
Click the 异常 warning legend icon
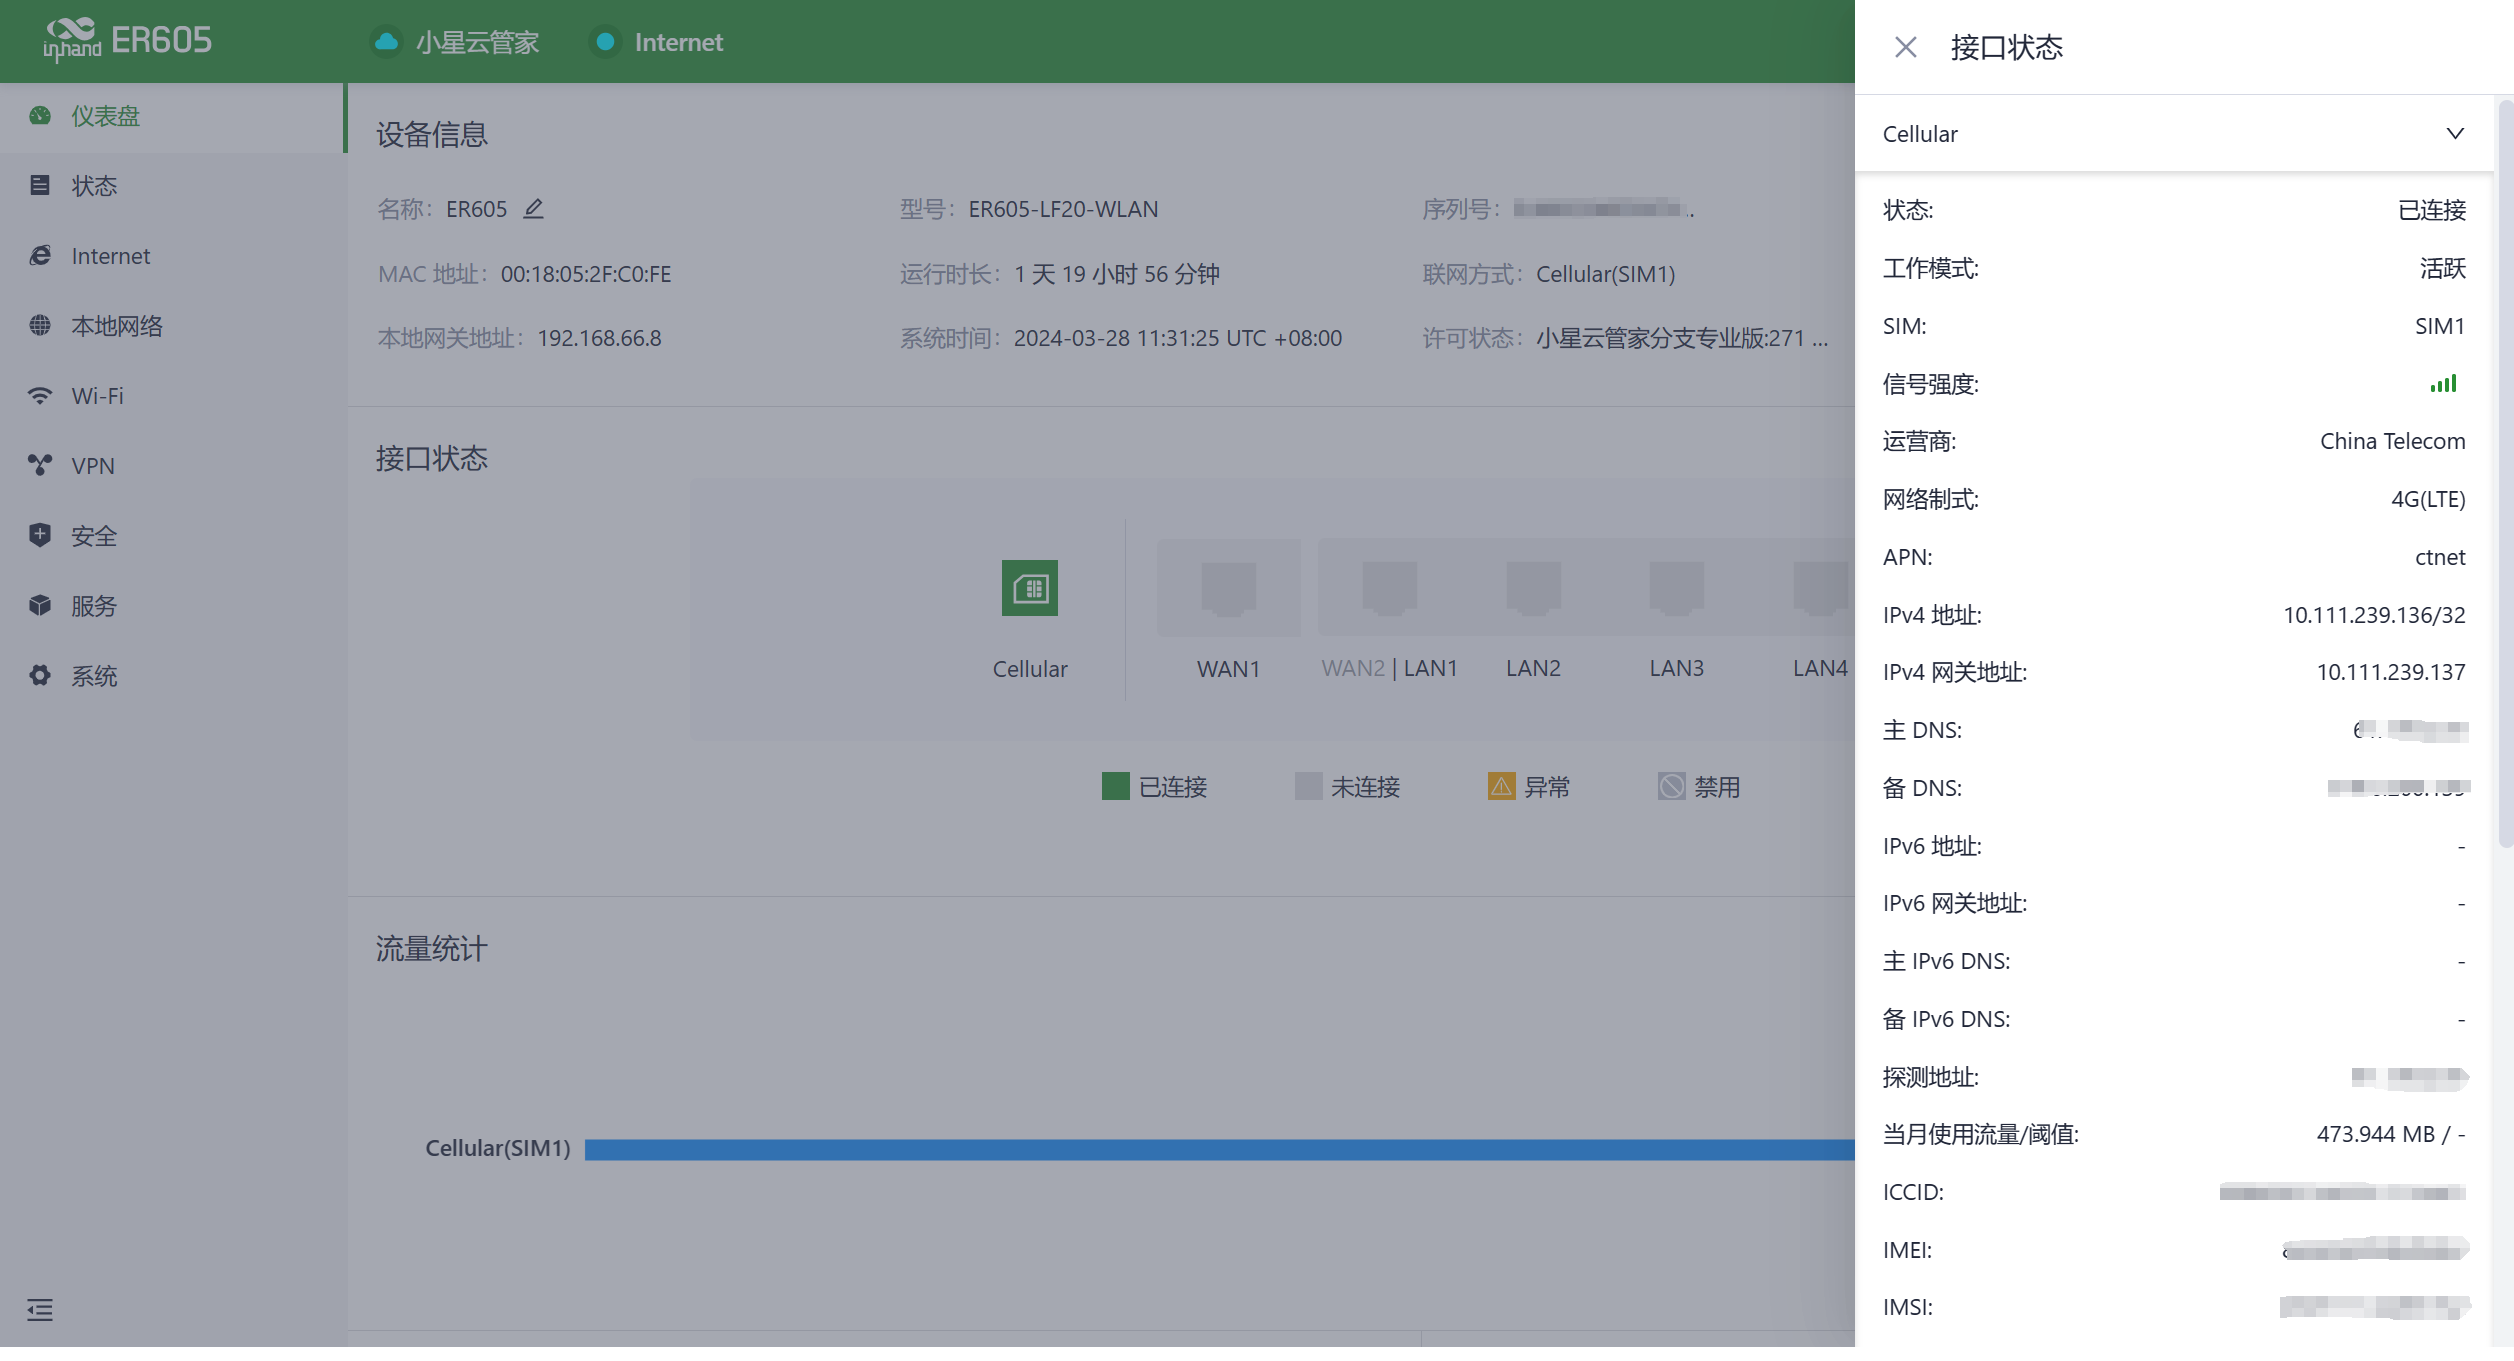(1501, 787)
